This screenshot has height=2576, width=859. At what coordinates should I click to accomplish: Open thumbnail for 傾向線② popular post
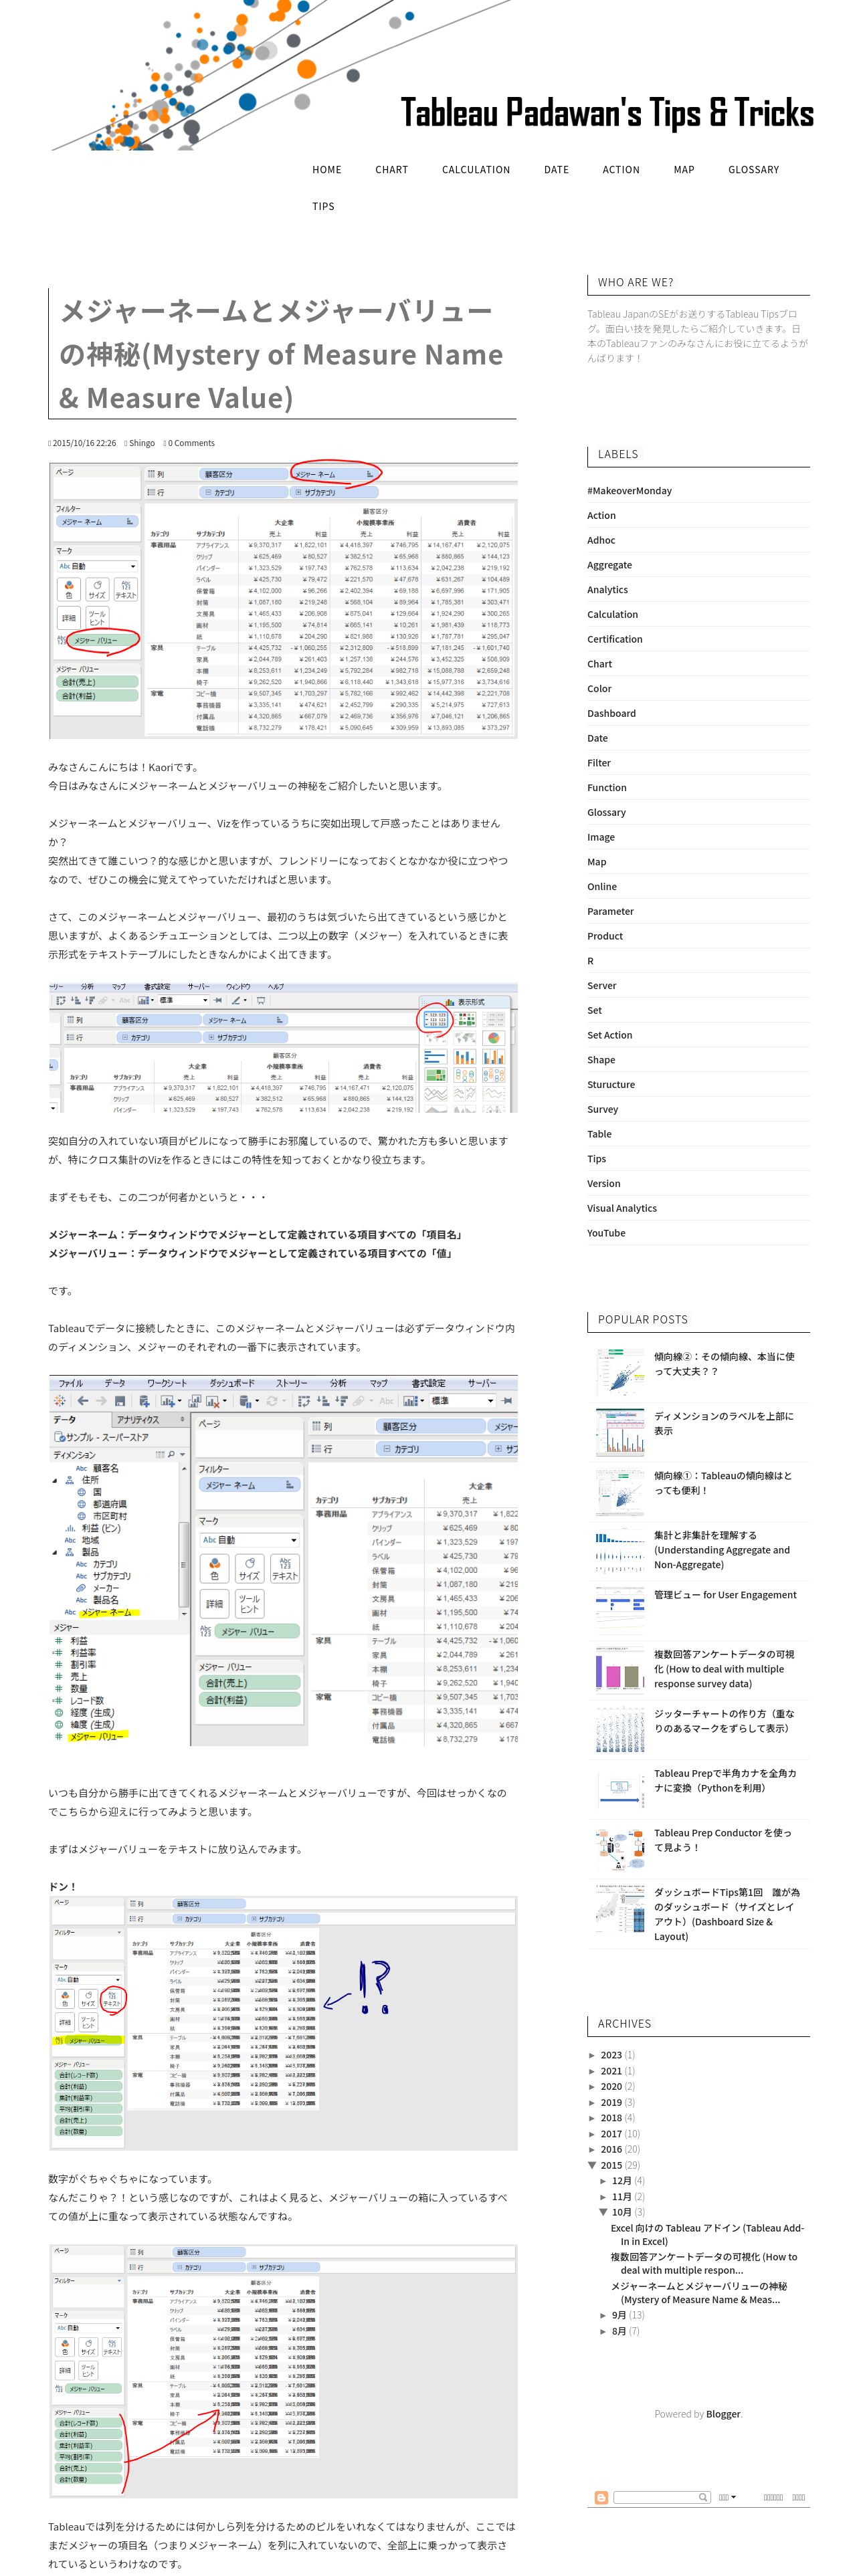click(x=620, y=1372)
